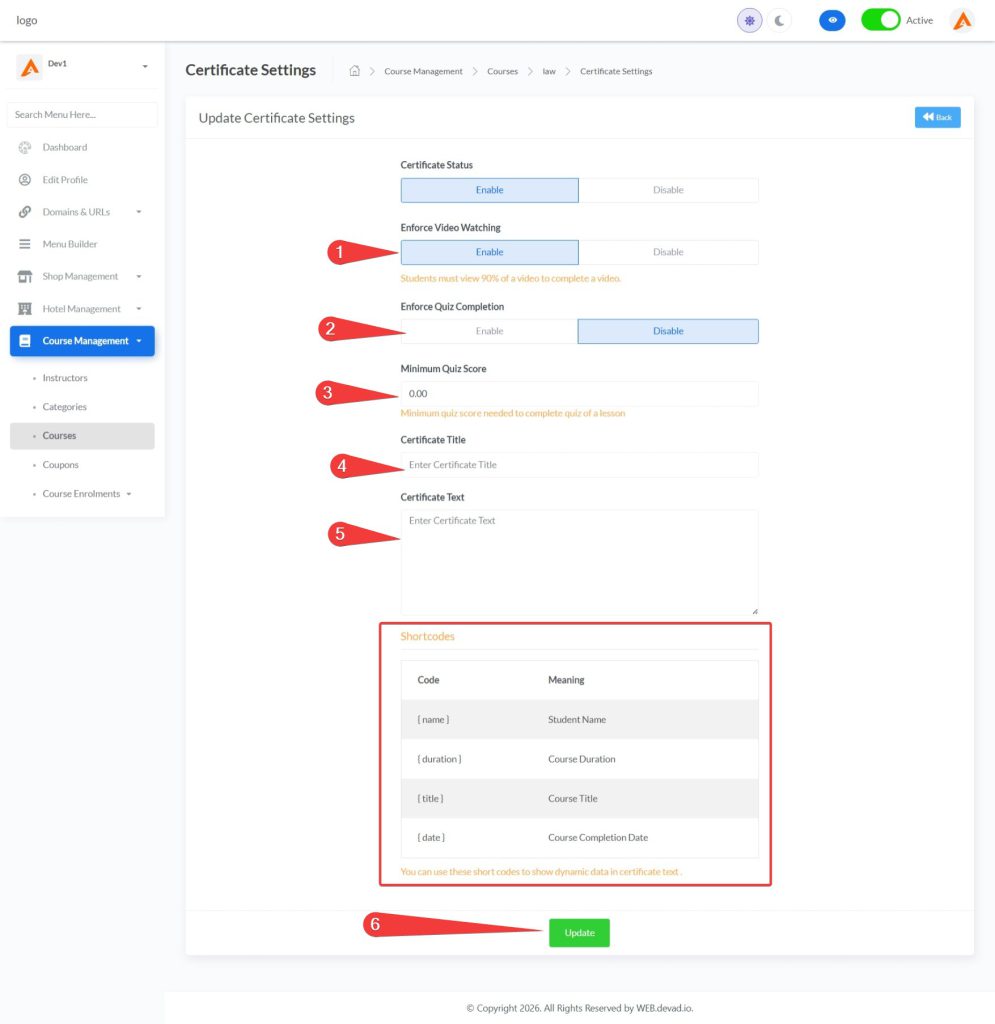This screenshot has width=995, height=1024.
Task: Open Instructors in Course Management
Action: click(65, 378)
